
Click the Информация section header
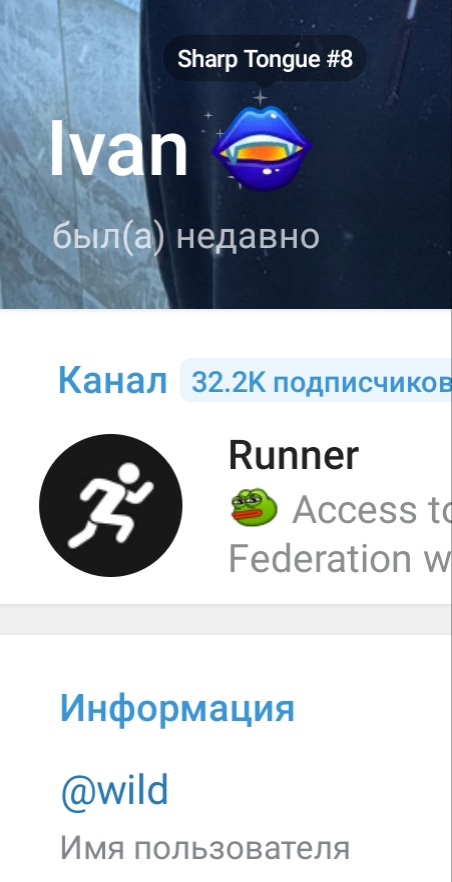pos(177,708)
